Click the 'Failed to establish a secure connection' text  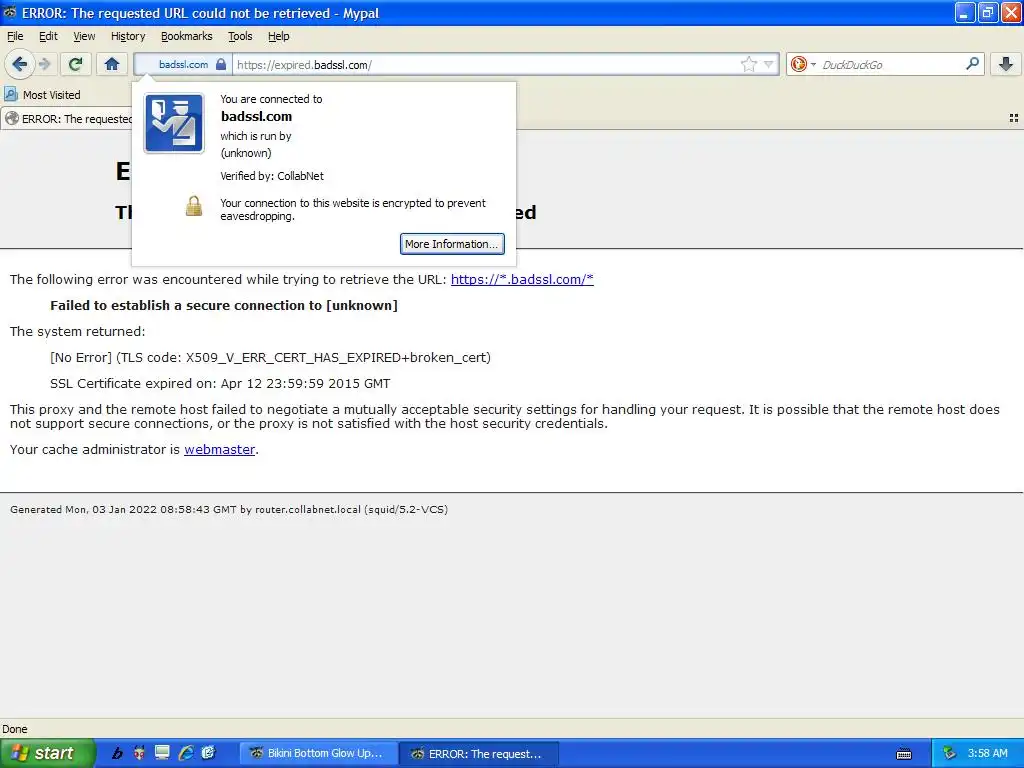[224, 305]
